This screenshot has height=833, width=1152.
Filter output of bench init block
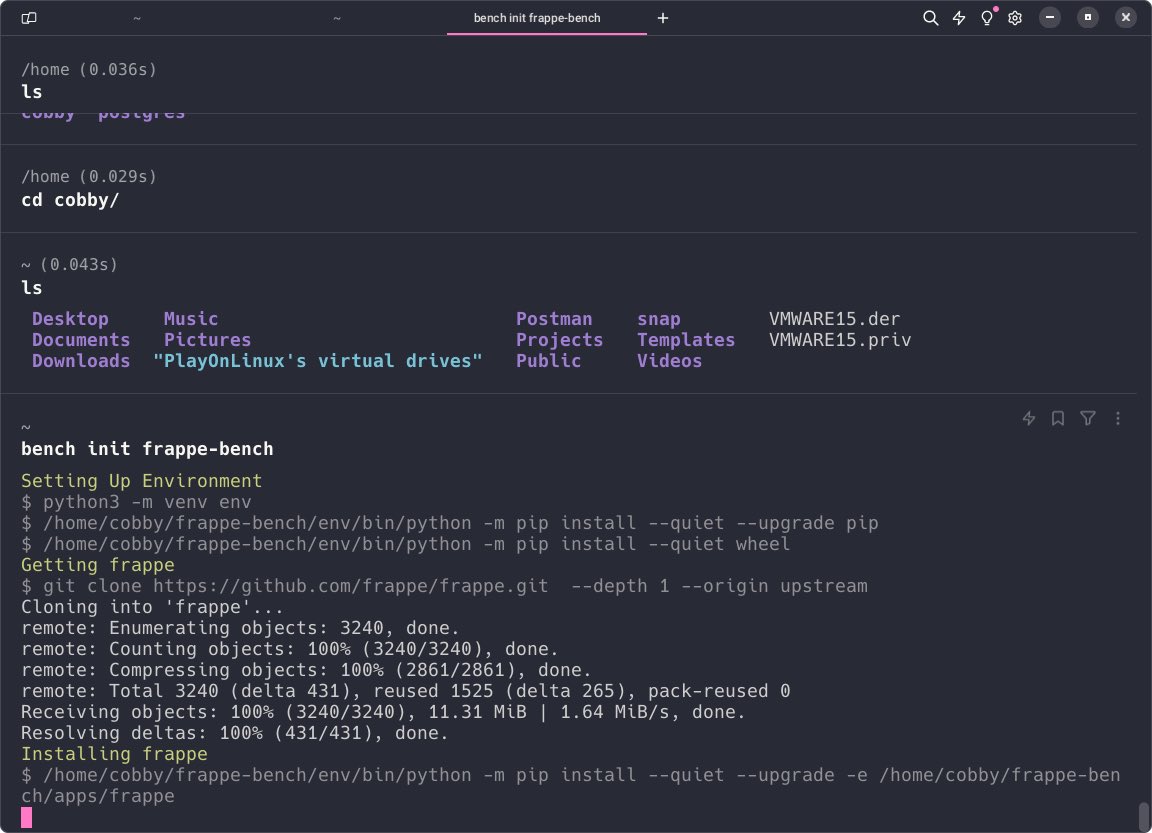click(x=1088, y=418)
